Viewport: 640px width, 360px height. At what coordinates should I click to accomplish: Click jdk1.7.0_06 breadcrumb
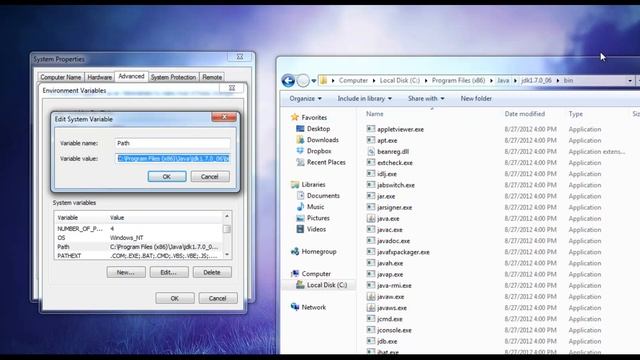pyautogui.click(x=536, y=80)
